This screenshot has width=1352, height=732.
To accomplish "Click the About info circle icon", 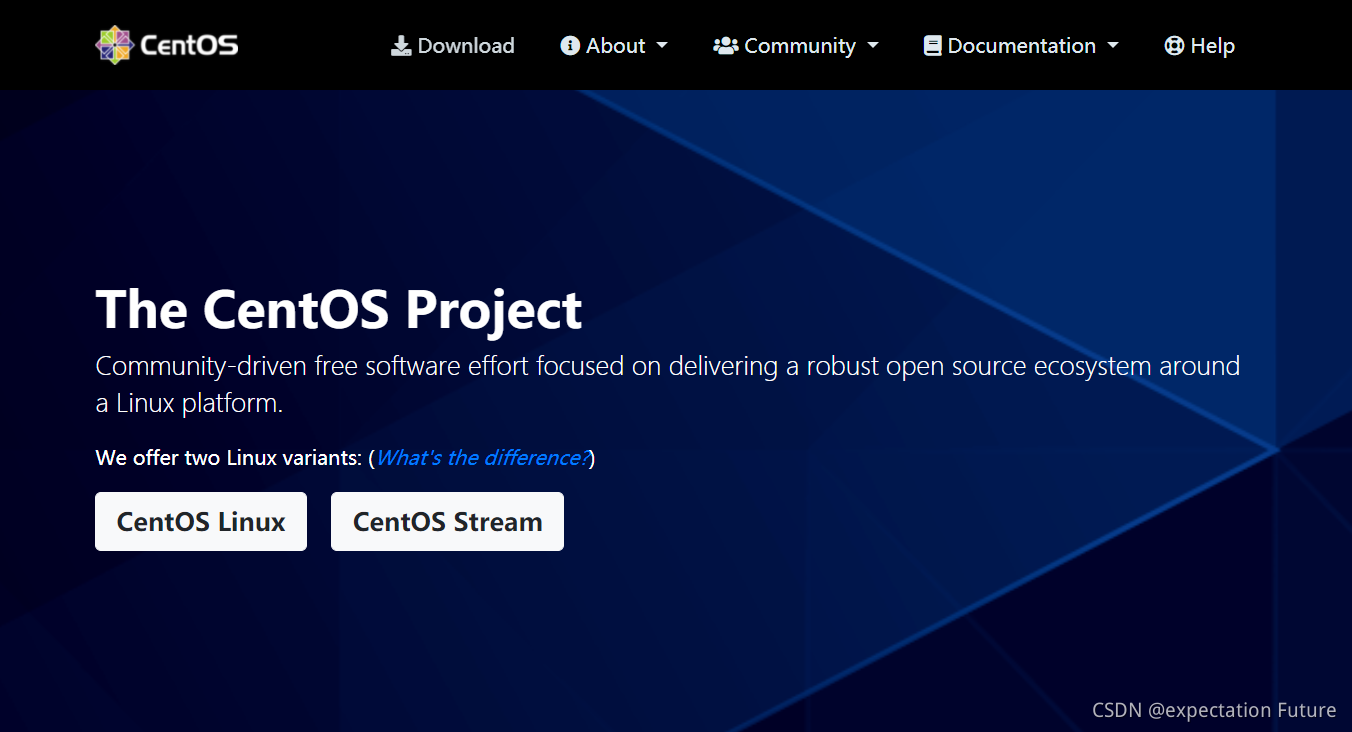I will [x=570, y=46].
